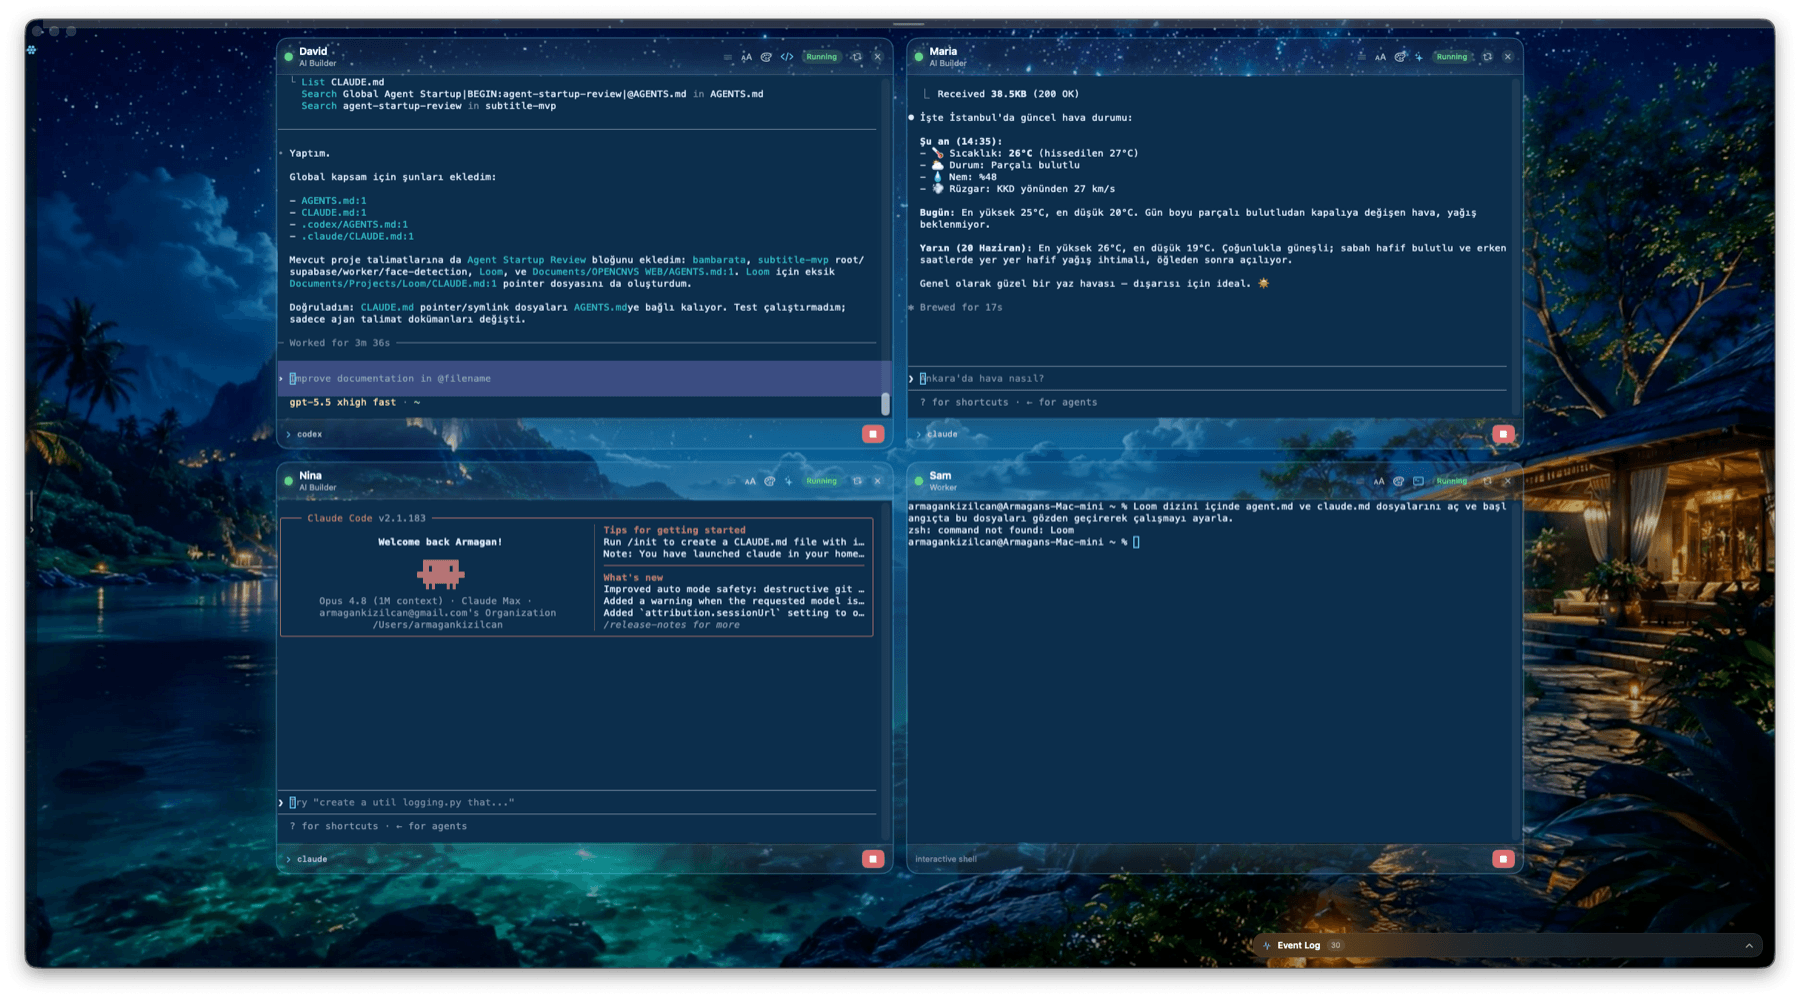Click the Event Log count badge 30
Viewport: 1800px width, 999px height.
(1335, 946)
